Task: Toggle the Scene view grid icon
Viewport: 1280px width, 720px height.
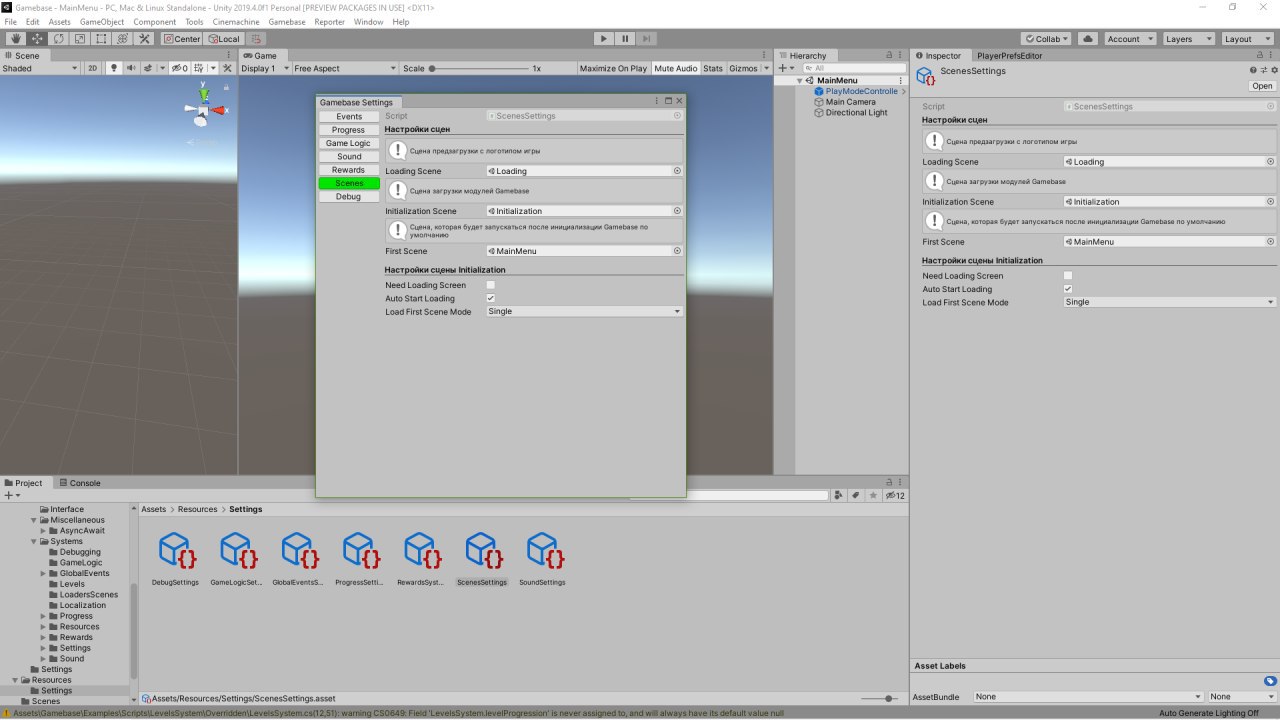Action: [198, 68]
